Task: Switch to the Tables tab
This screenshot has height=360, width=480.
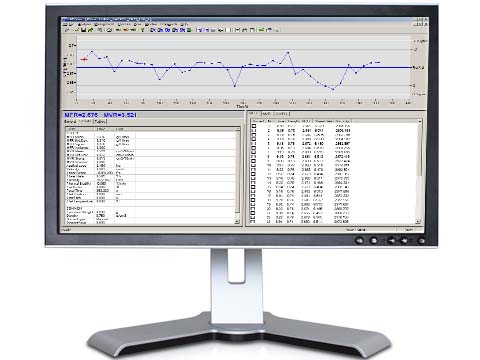Action: 100,122
